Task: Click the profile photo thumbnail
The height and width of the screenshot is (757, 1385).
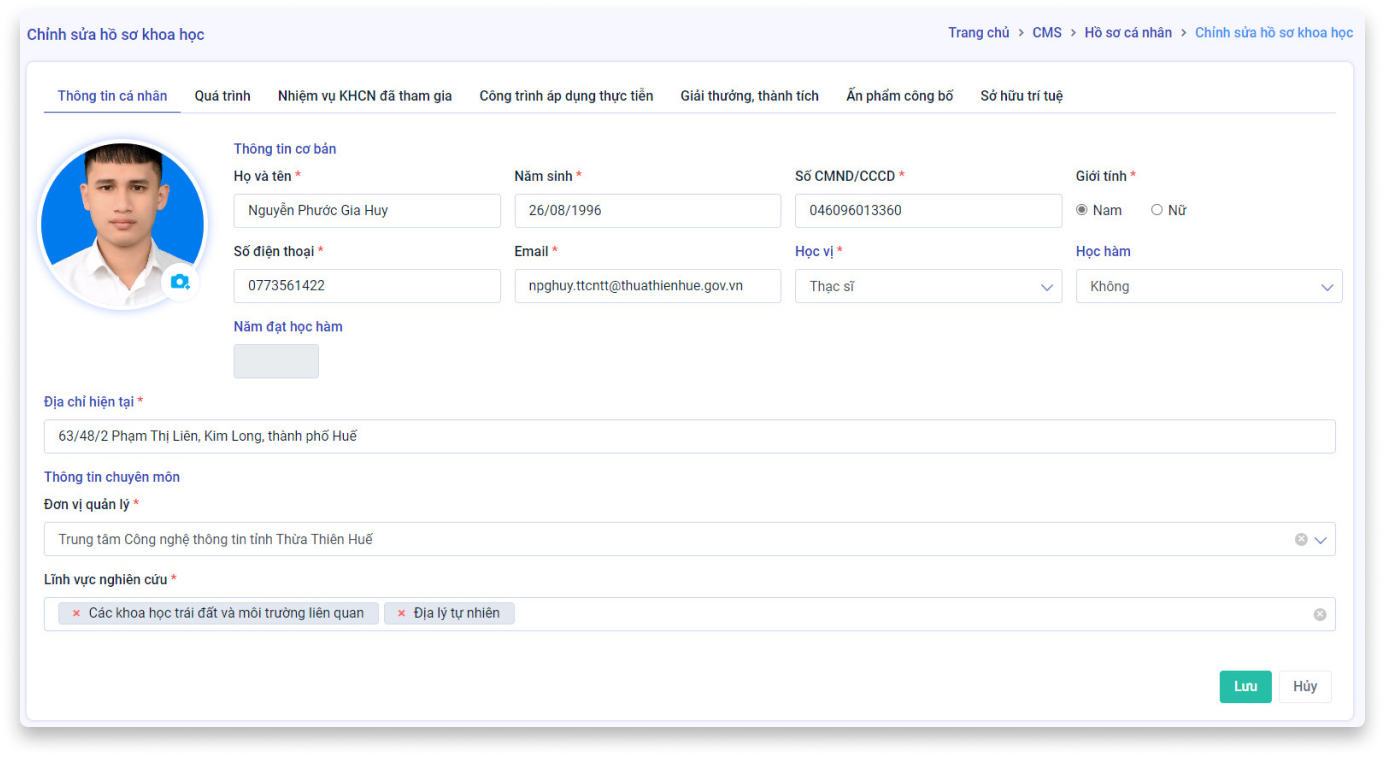Action: (122, 224)
